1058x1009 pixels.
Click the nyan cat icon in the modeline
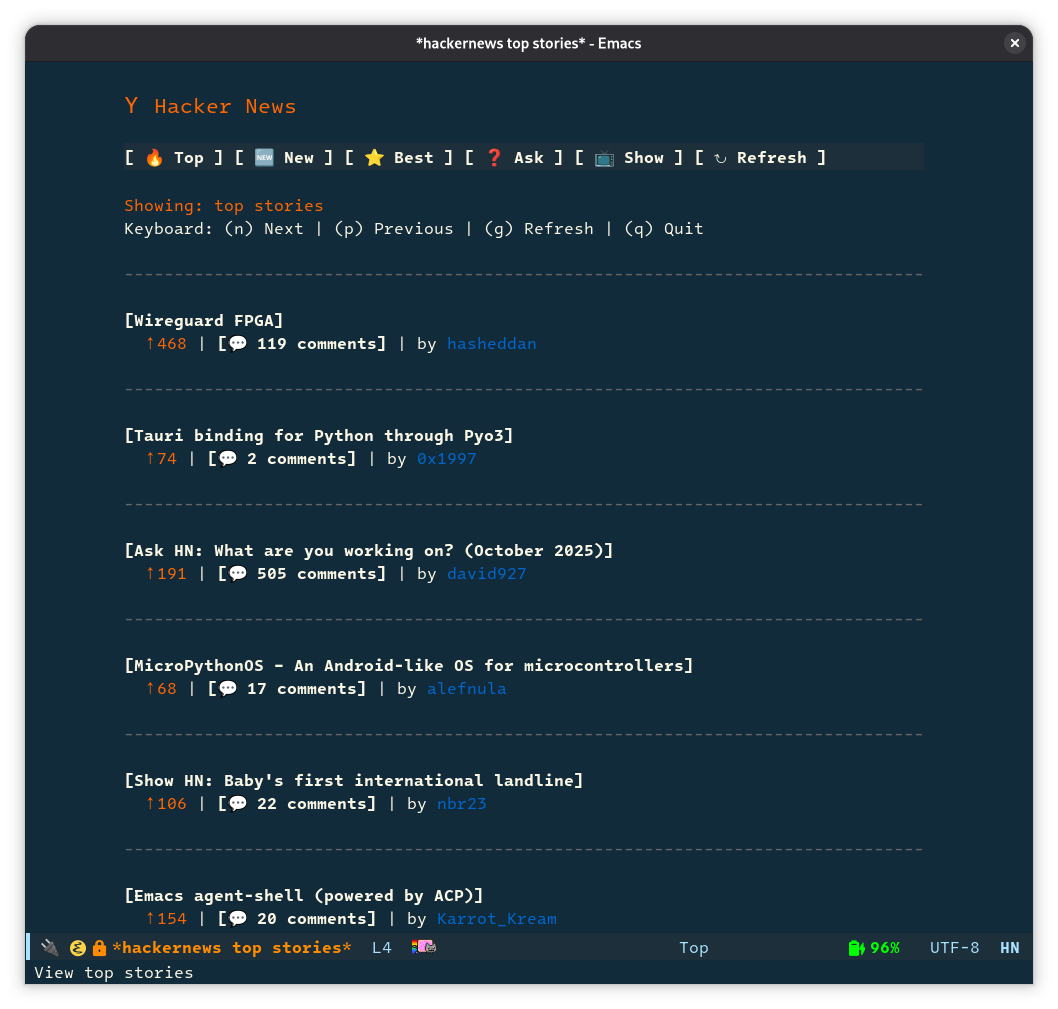[423, 947]
